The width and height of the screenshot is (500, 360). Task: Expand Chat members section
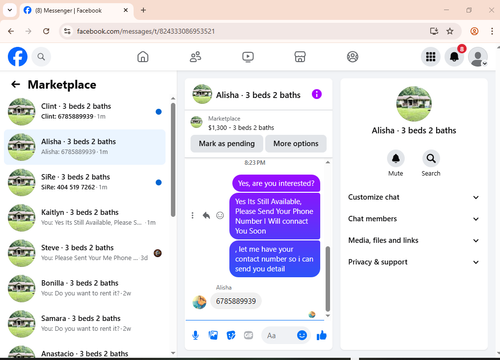[414, 219]
